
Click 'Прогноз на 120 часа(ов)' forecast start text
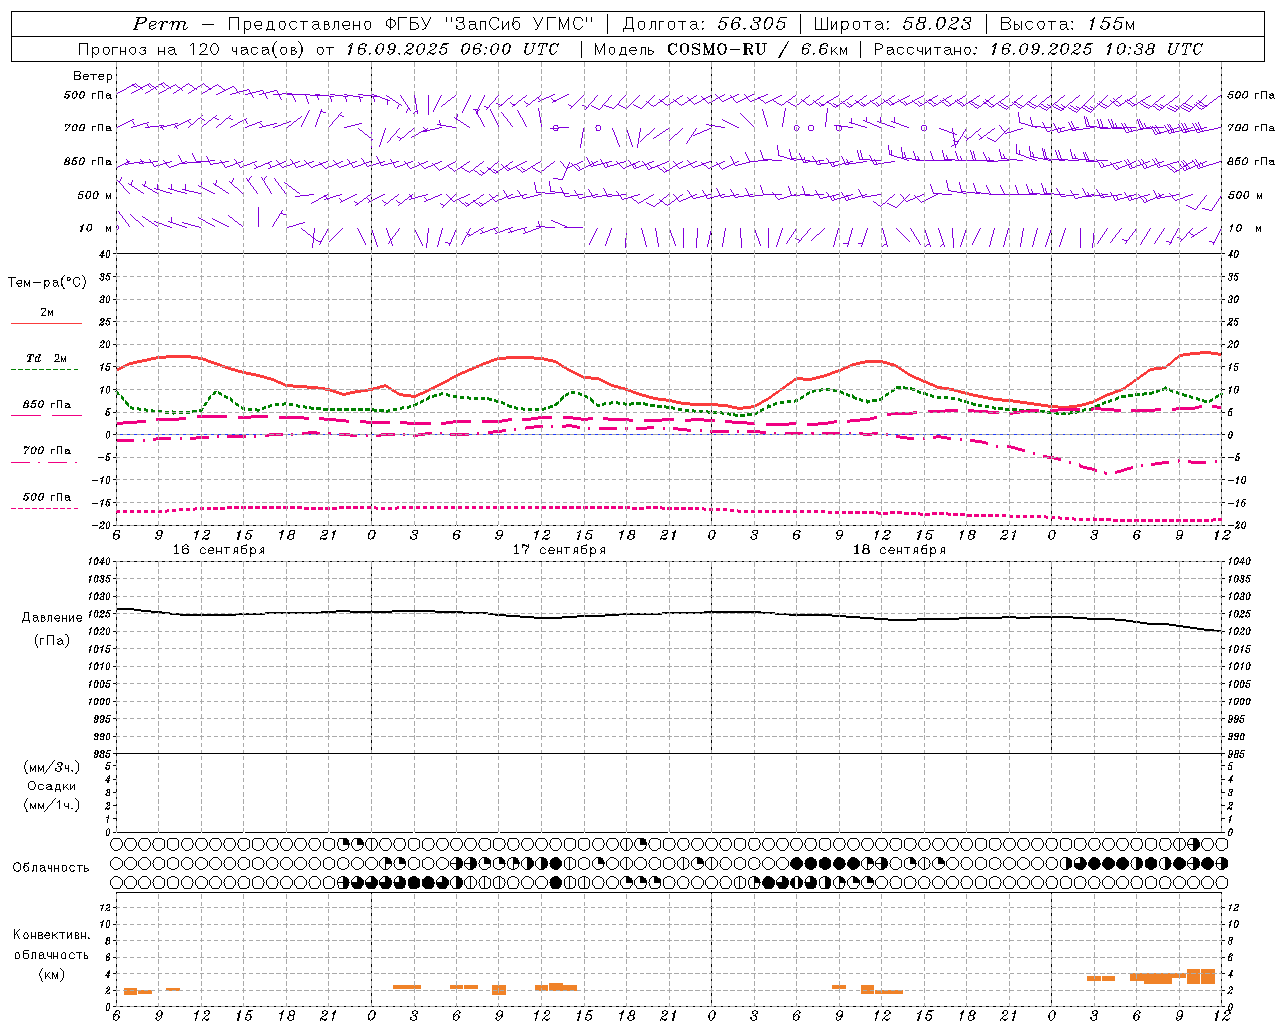(x=192, y=49)
